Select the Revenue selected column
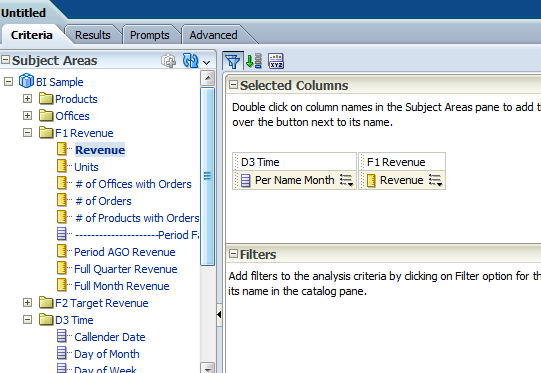Screen dimensions: 541x373 [x=402, y=180]
